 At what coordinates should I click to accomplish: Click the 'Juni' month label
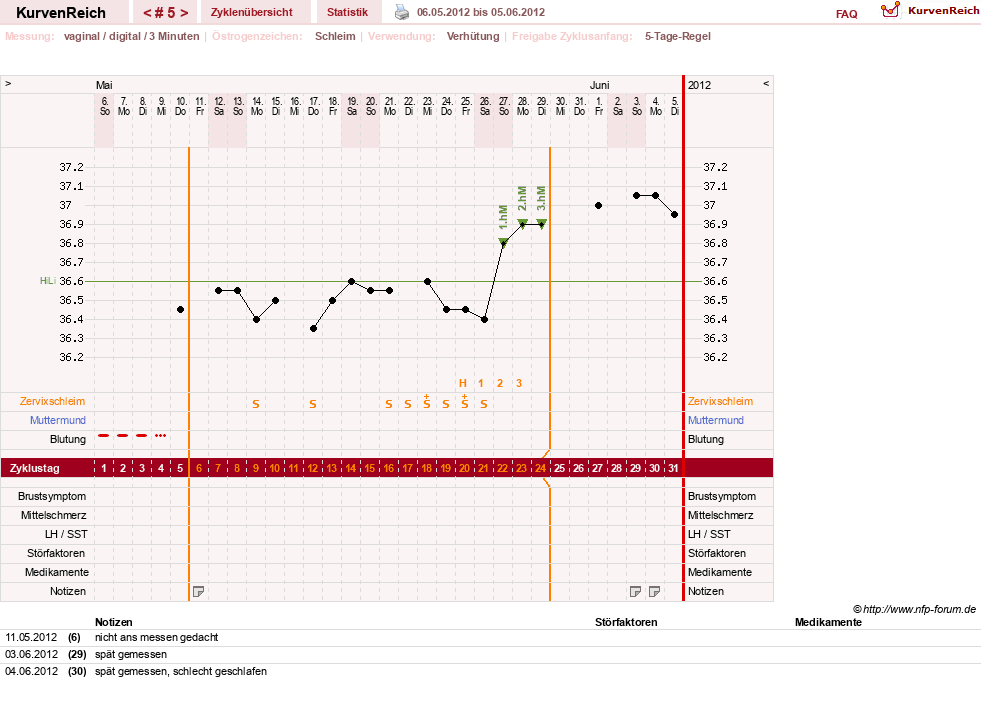click(599, 85)
